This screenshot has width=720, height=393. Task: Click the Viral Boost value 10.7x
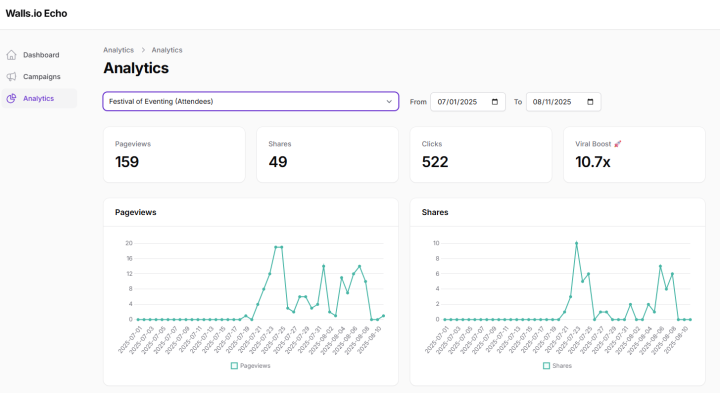593,162
